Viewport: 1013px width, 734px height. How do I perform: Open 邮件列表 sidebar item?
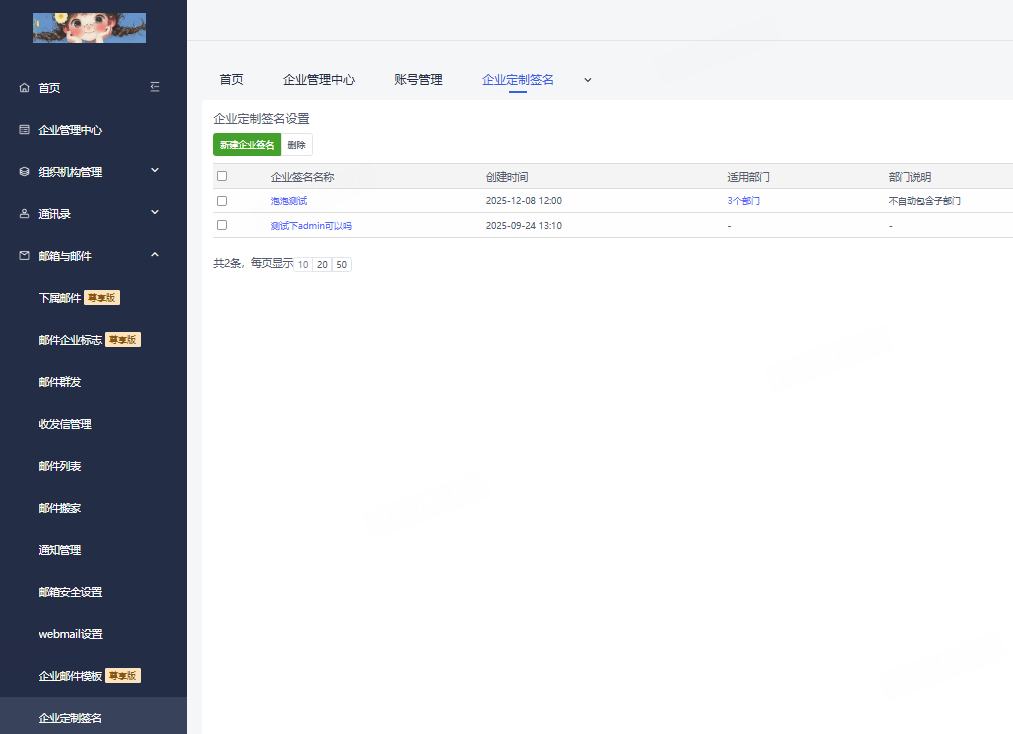(59, 466)
